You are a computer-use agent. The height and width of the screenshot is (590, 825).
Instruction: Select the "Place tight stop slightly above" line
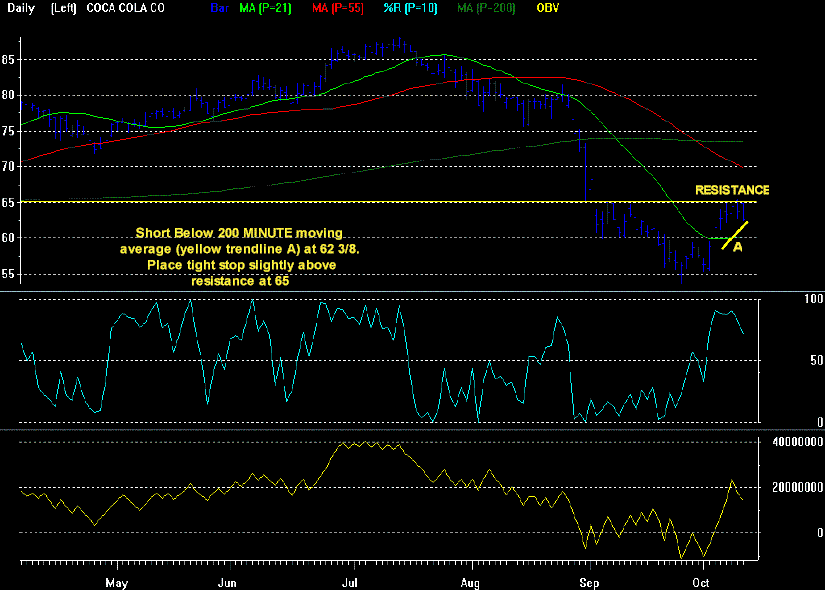coord(242,265)
